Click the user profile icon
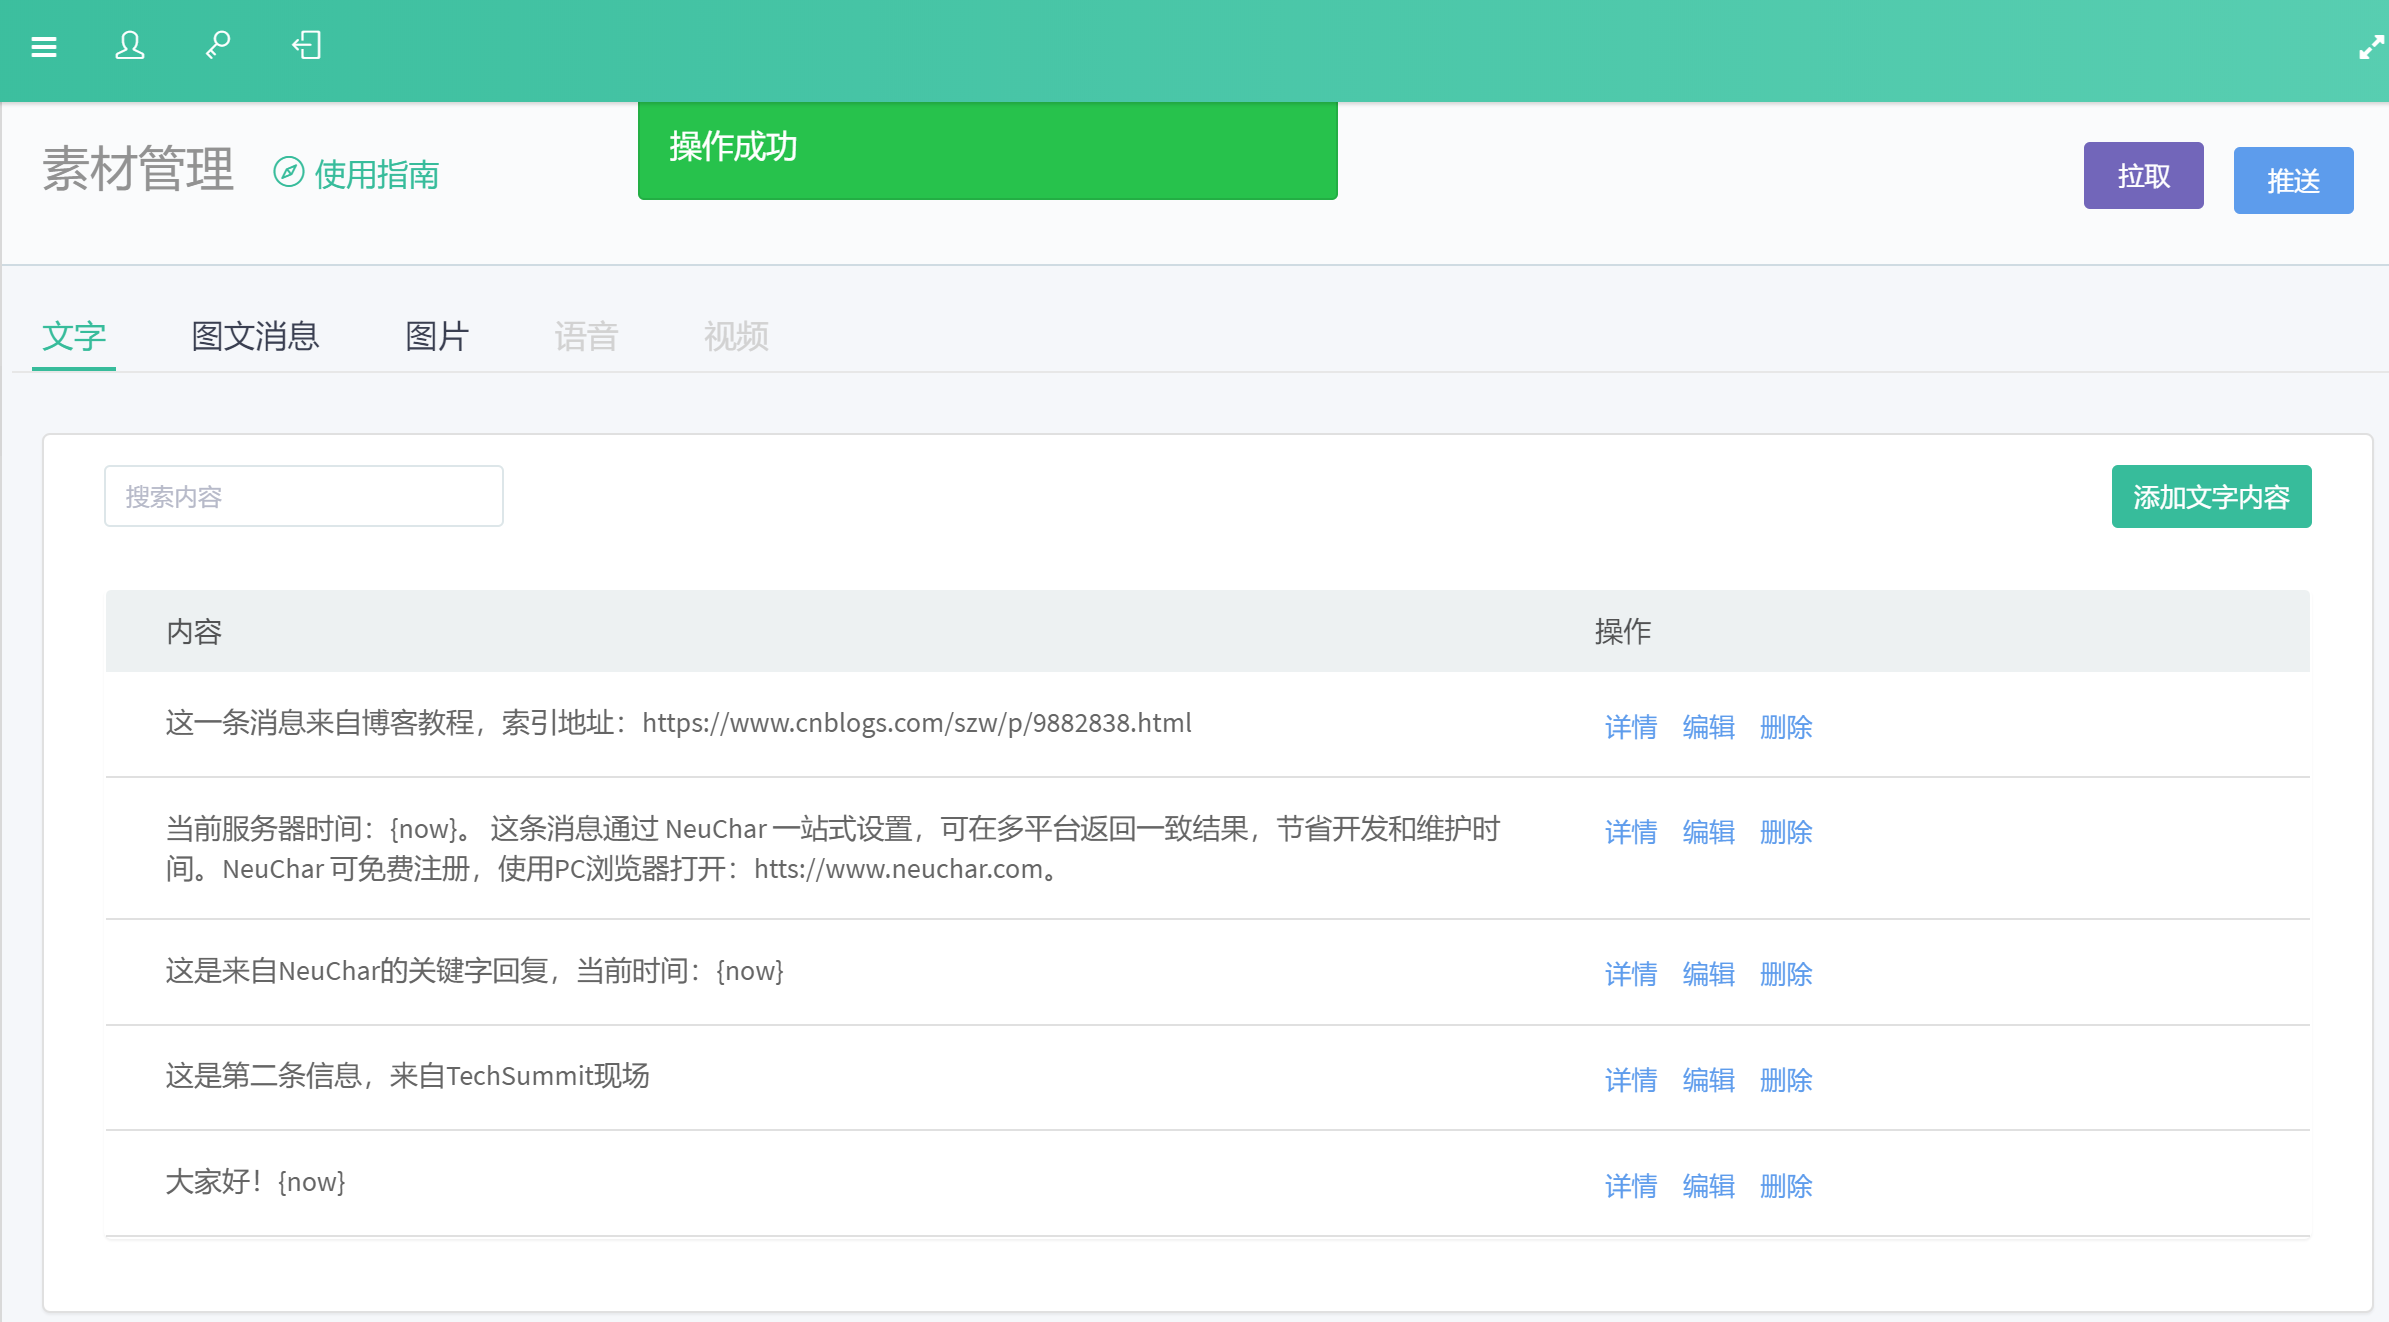 tap(130, 45)
